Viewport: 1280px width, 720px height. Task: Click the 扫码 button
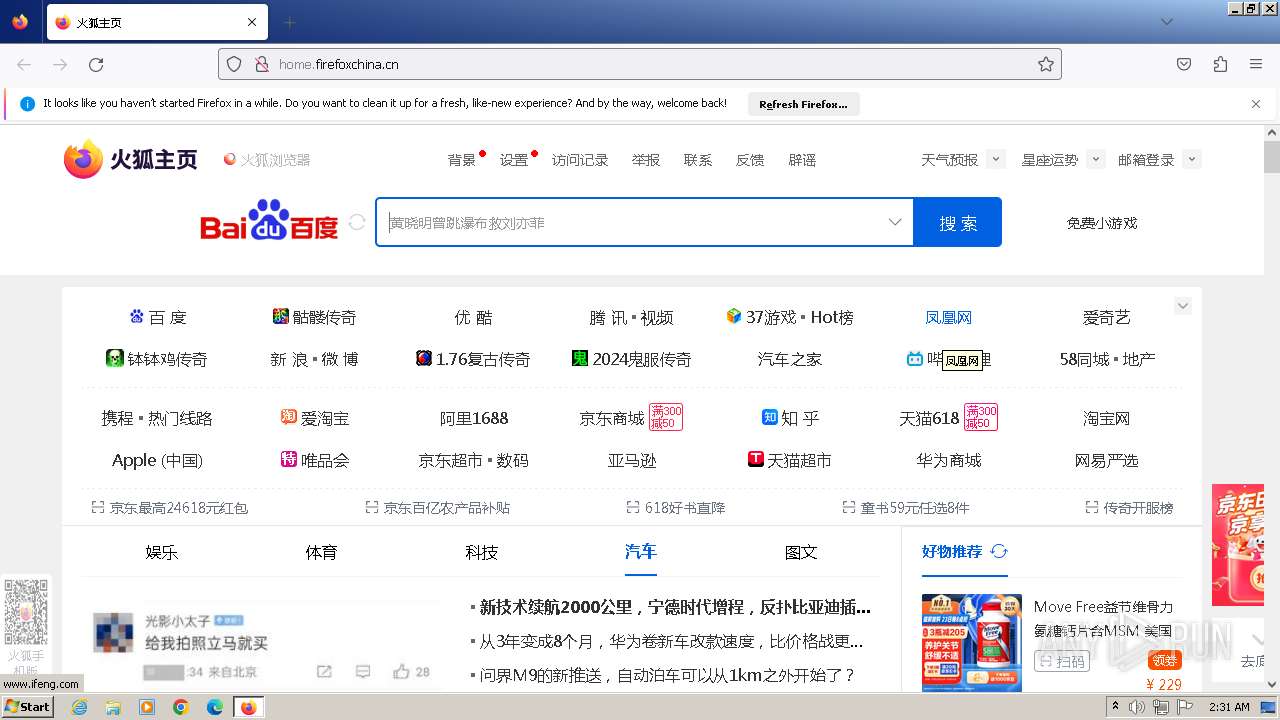point(1062,661)
